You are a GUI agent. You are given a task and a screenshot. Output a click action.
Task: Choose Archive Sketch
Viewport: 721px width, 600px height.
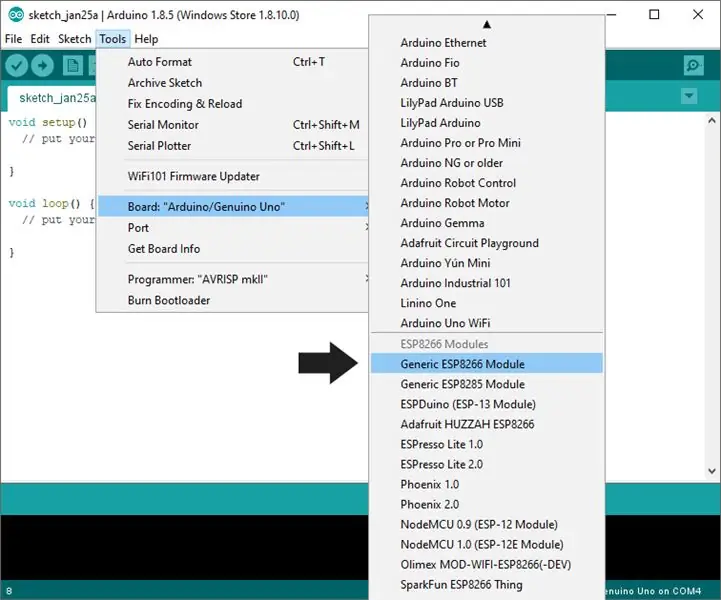coord(233,83)
